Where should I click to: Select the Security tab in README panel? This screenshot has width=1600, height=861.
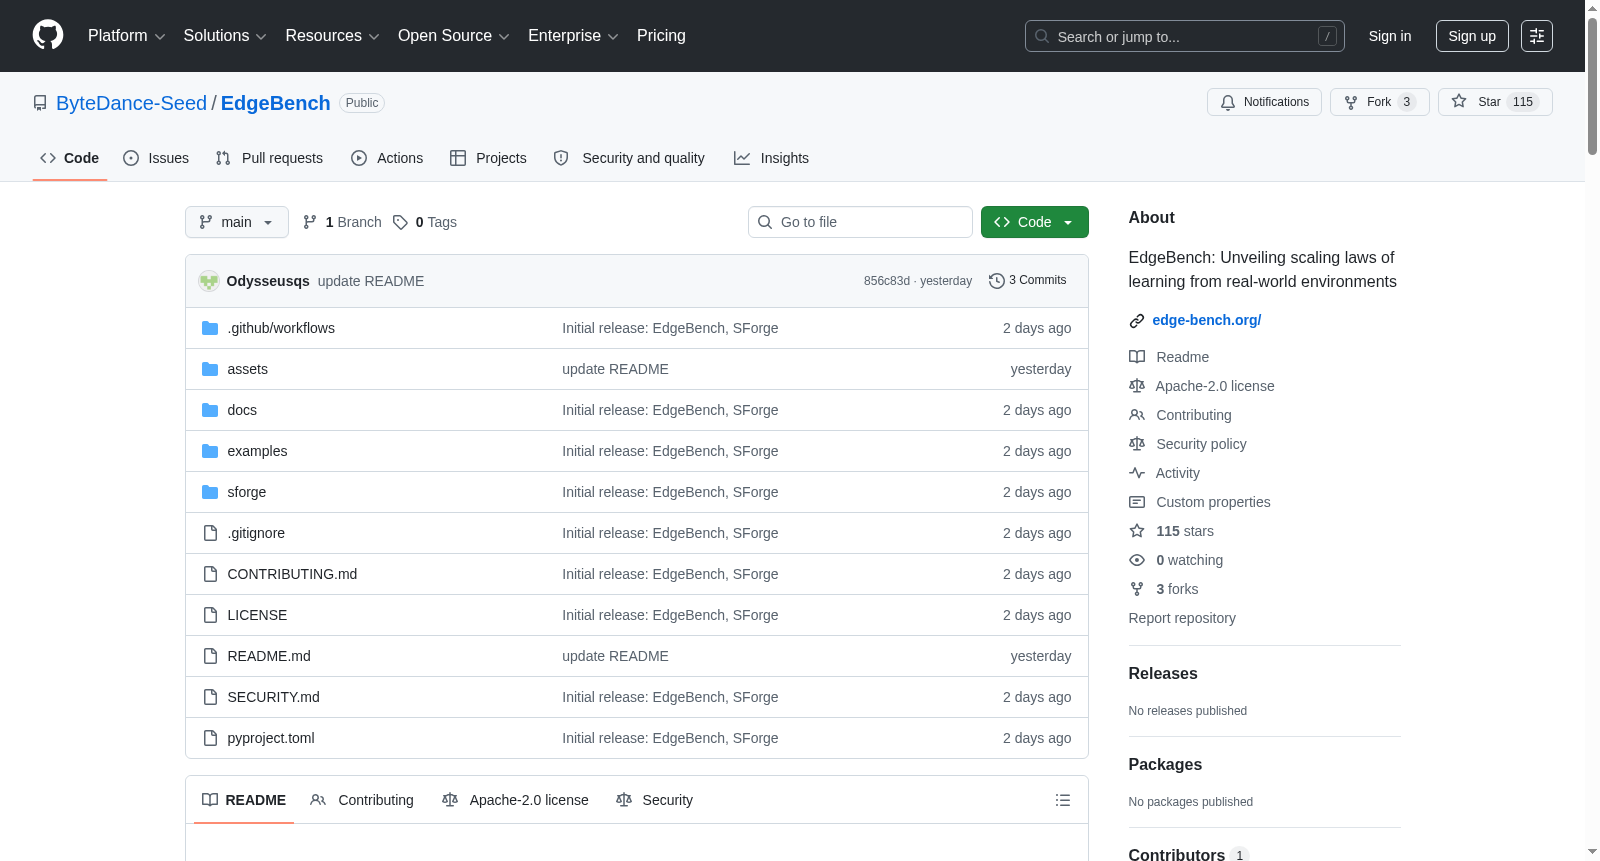pyautogui.click(x=655, y=800)
